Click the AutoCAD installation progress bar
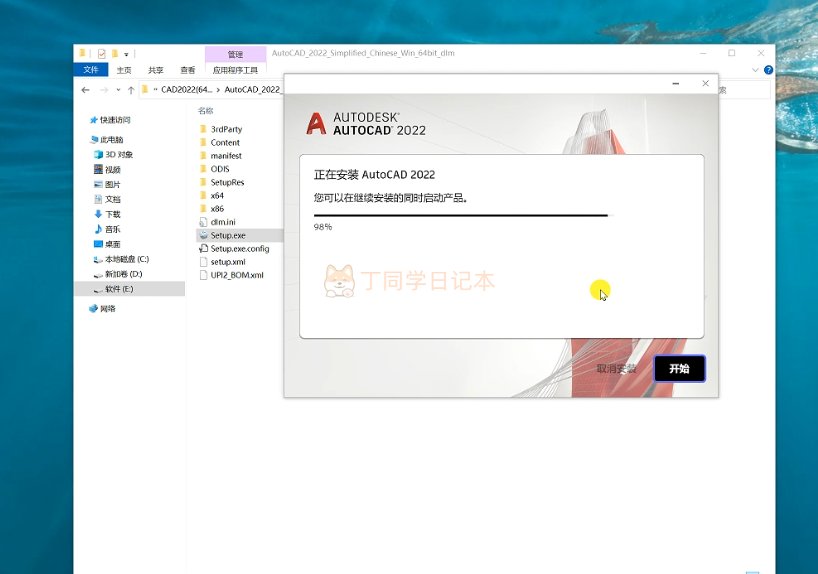The width and height of the screenshot is (818, 574). 460,215
